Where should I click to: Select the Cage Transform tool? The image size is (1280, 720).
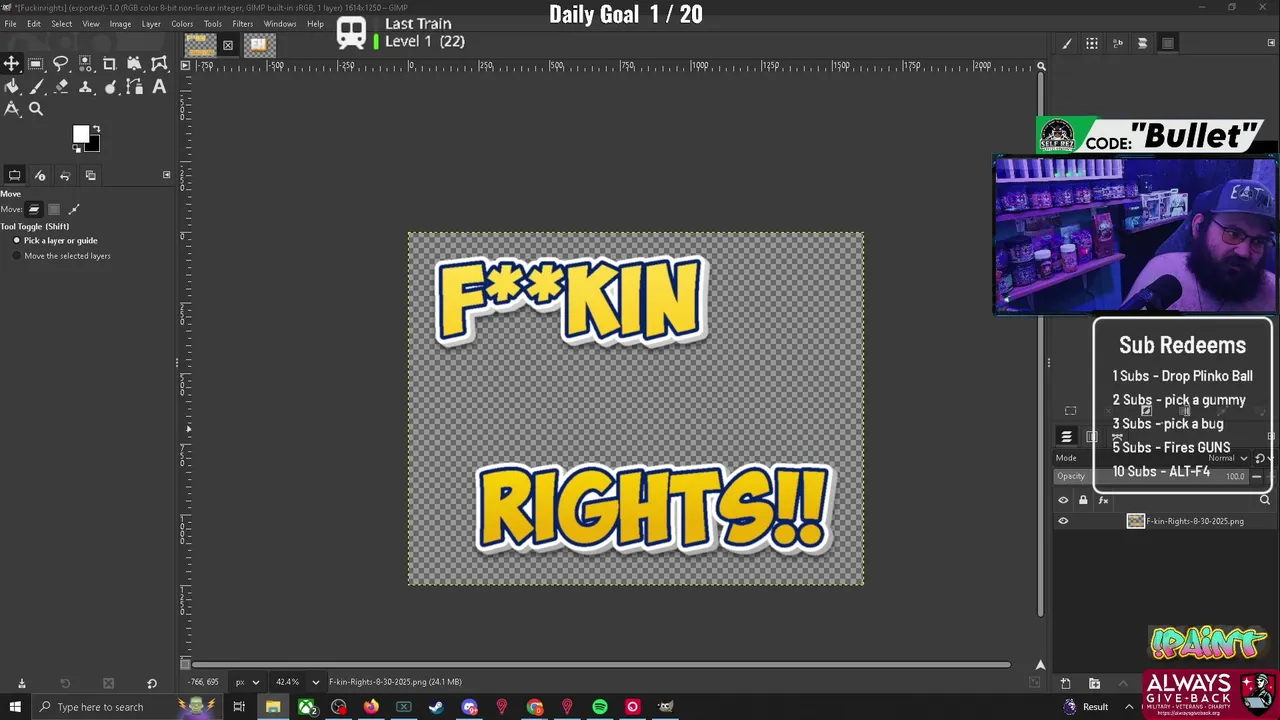(159, 64)
